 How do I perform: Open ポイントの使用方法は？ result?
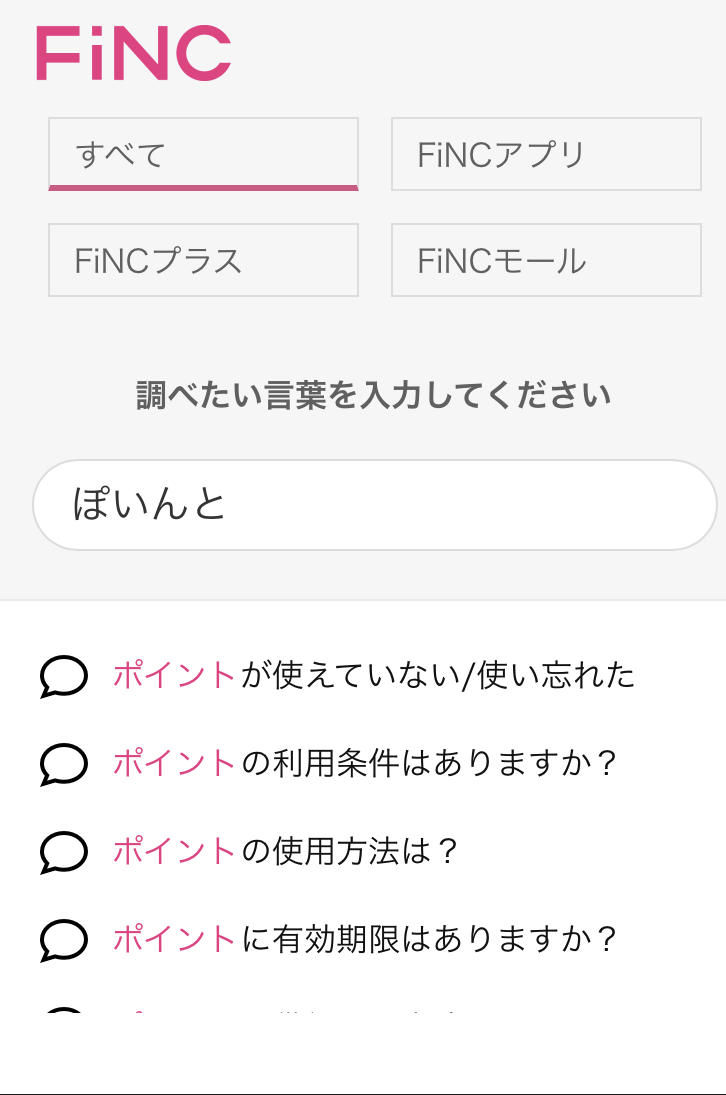tap(286, 852)
